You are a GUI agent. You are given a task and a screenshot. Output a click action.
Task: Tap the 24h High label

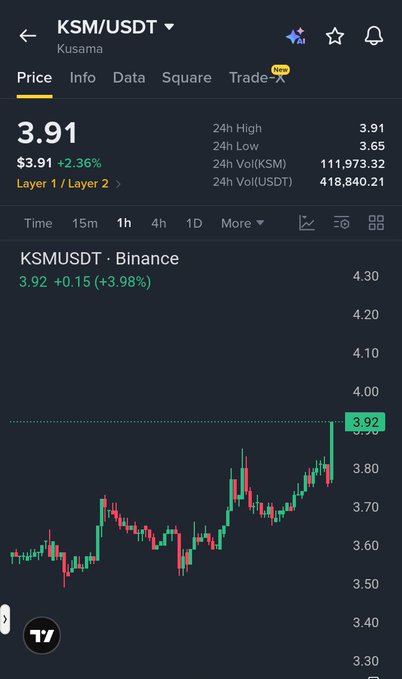[x=237, y=128]
